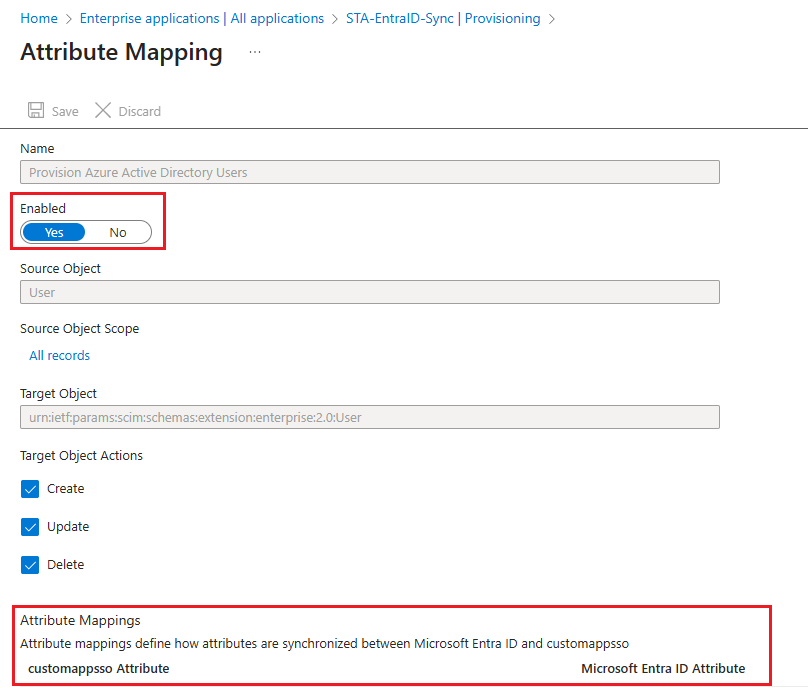Open All records source object scope
808x688 pixels.
(x=60, y=356)
